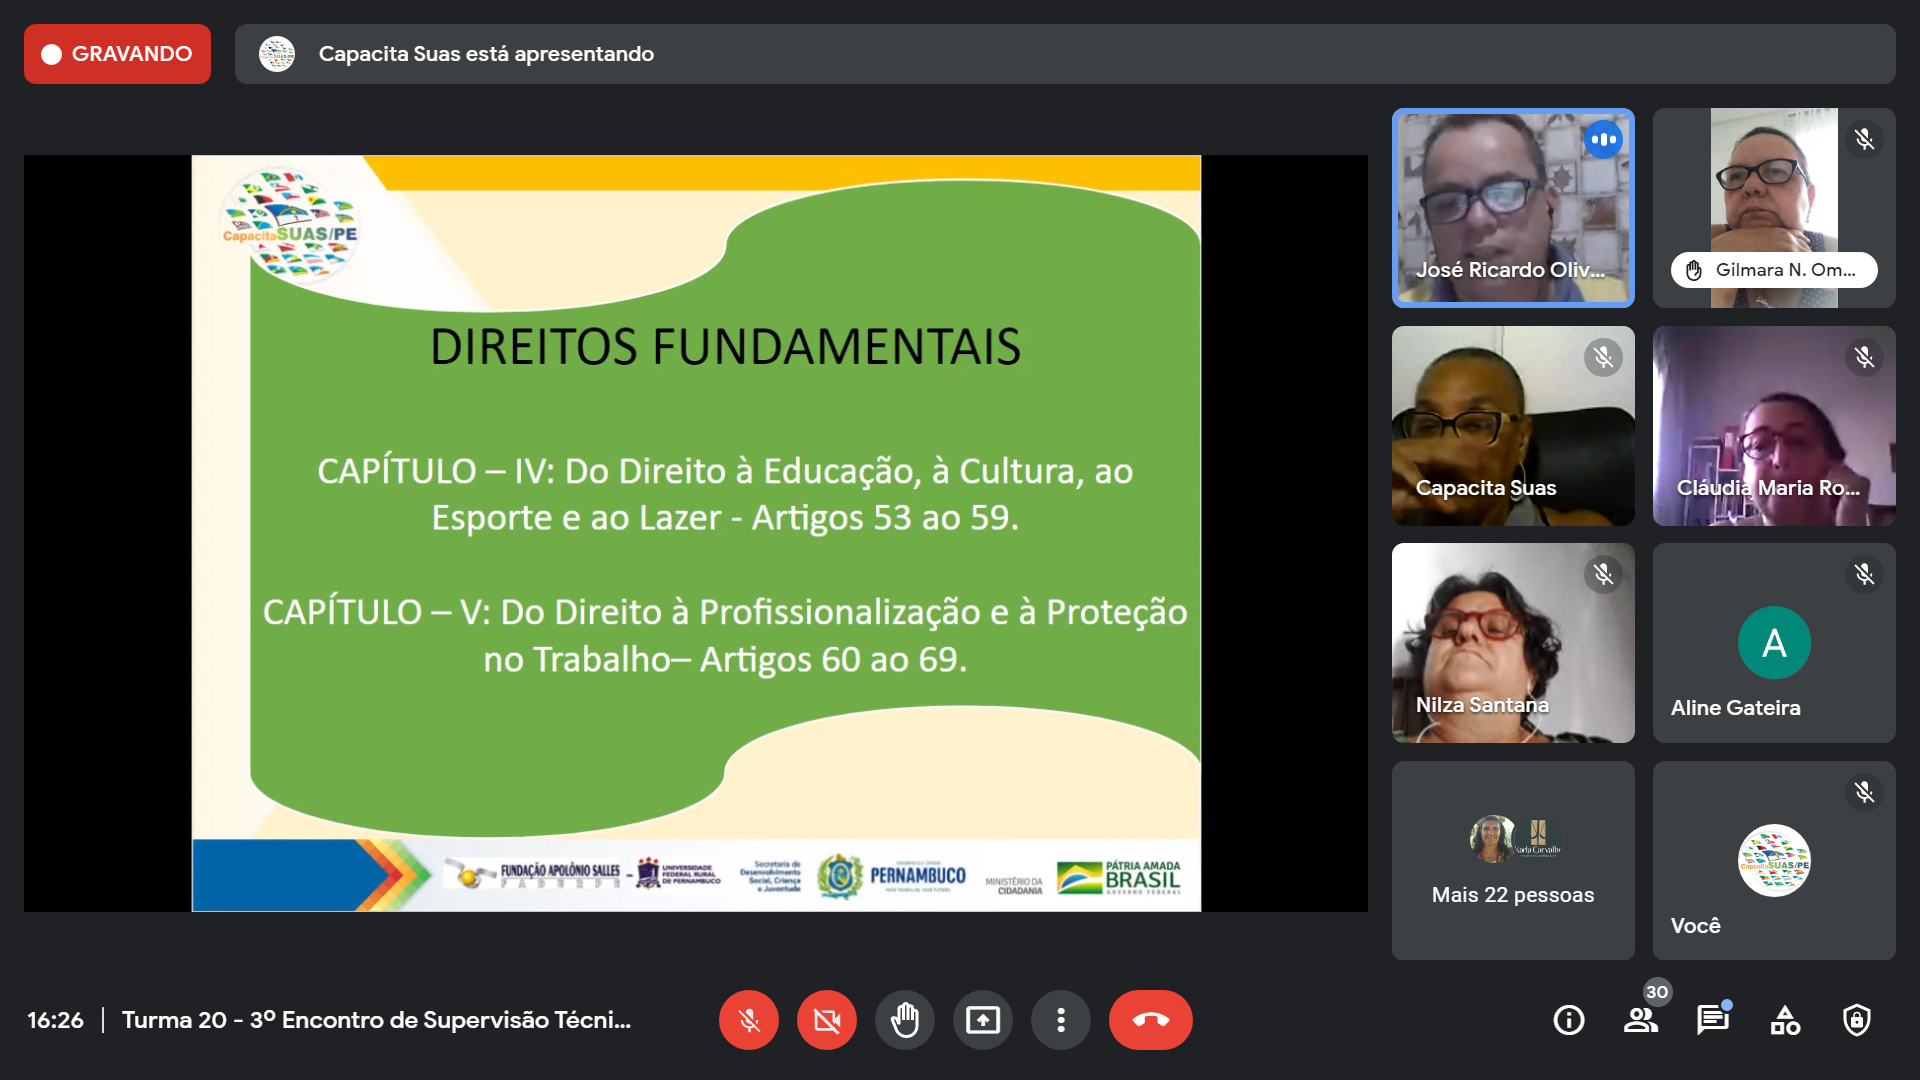Screen dimensions: 1920x1080
Task: Click the muted mic icon on Nilza Santana
Action: (x=1603, y=574)
